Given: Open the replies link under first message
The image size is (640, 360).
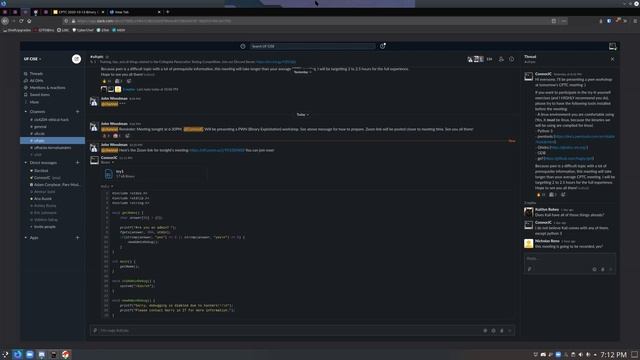Looking at the screenshot, I should [129, 89].
